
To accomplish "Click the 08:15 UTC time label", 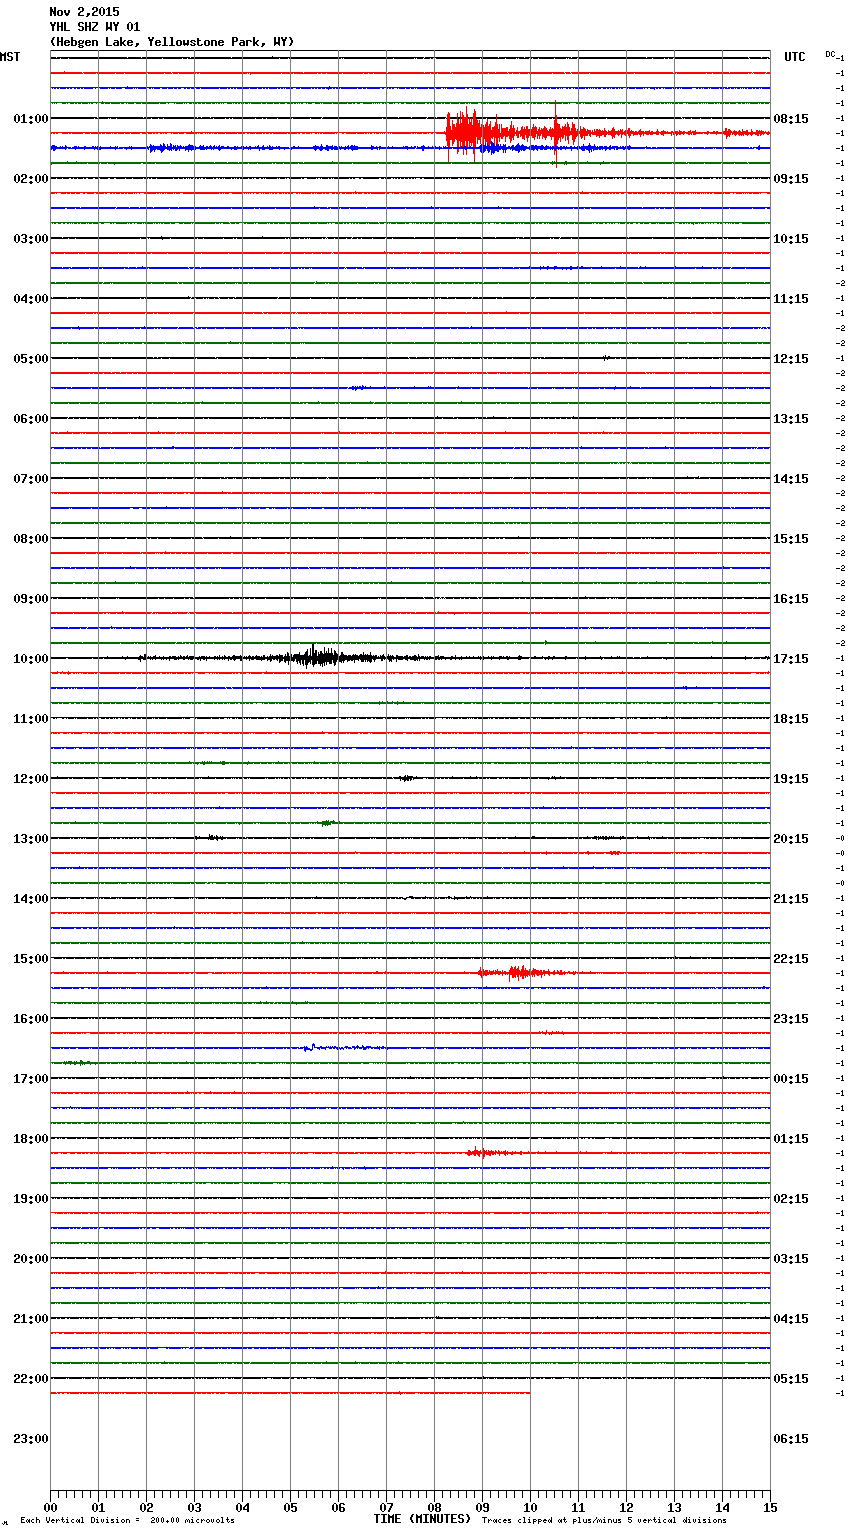I will pyautogui.click(x=791, y=119).
